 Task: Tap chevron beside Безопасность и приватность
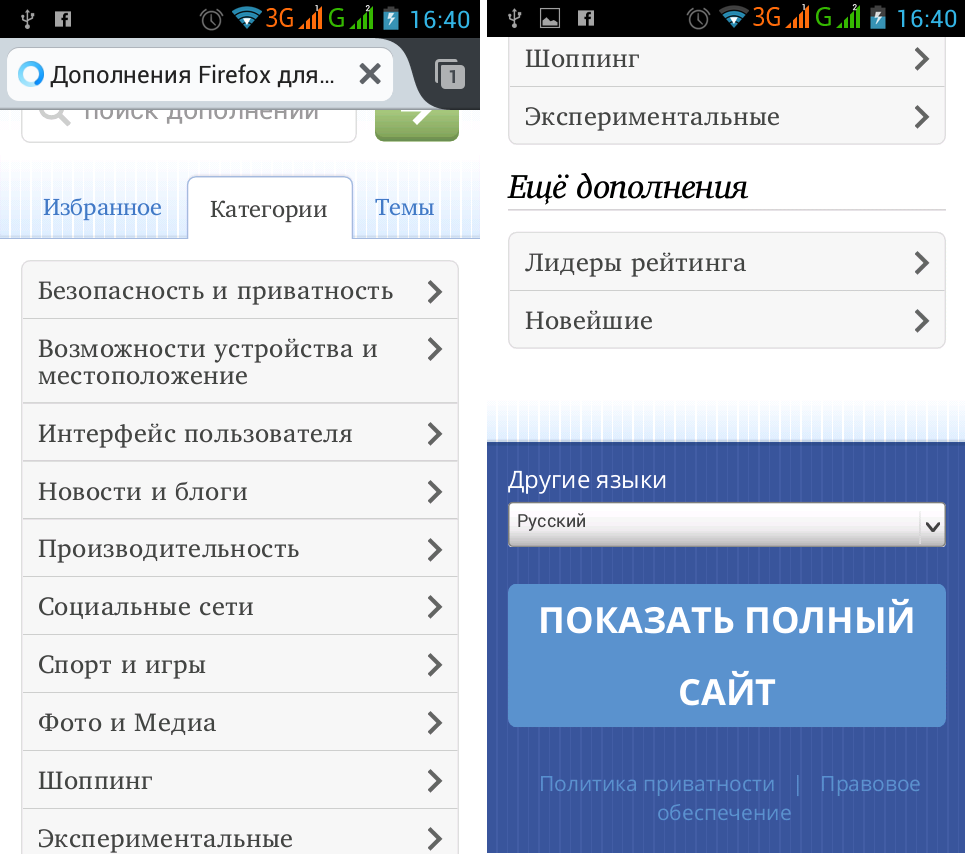click(435, 291)
